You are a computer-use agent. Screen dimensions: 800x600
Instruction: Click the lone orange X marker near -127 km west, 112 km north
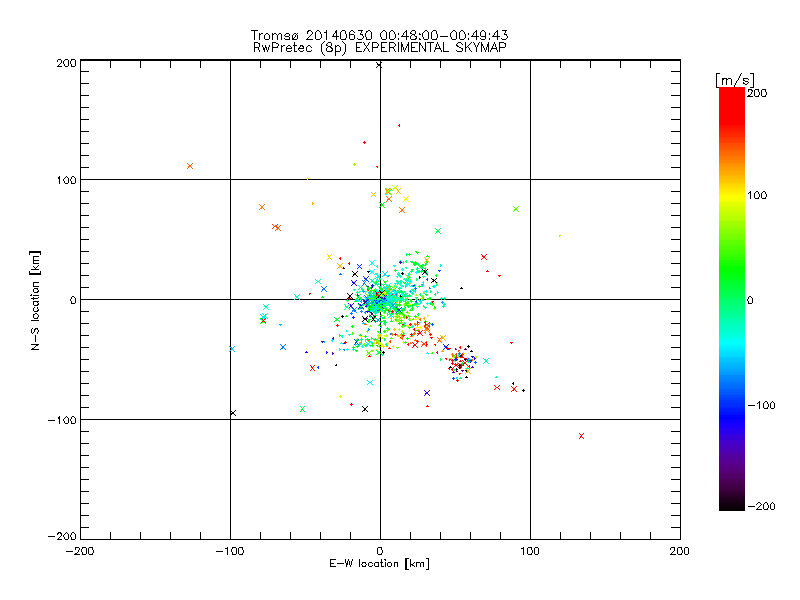pyautogui.click(x=190, y=166)
